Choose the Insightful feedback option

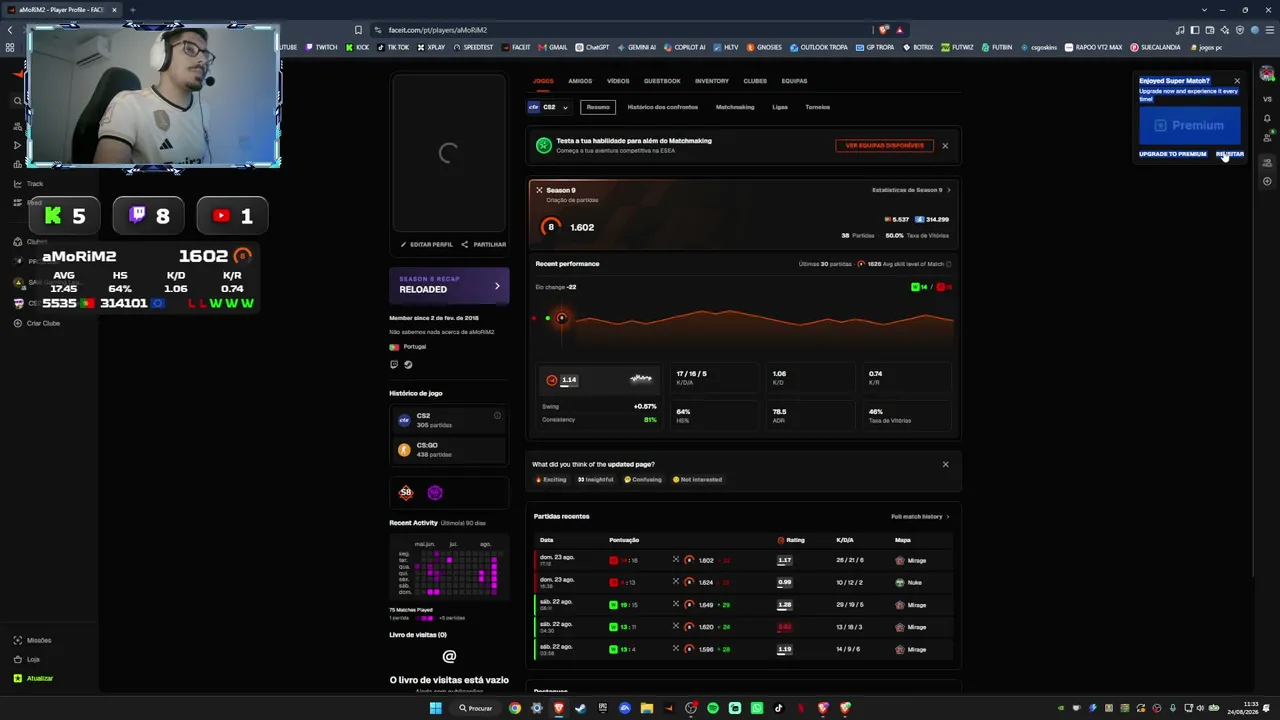596,480
